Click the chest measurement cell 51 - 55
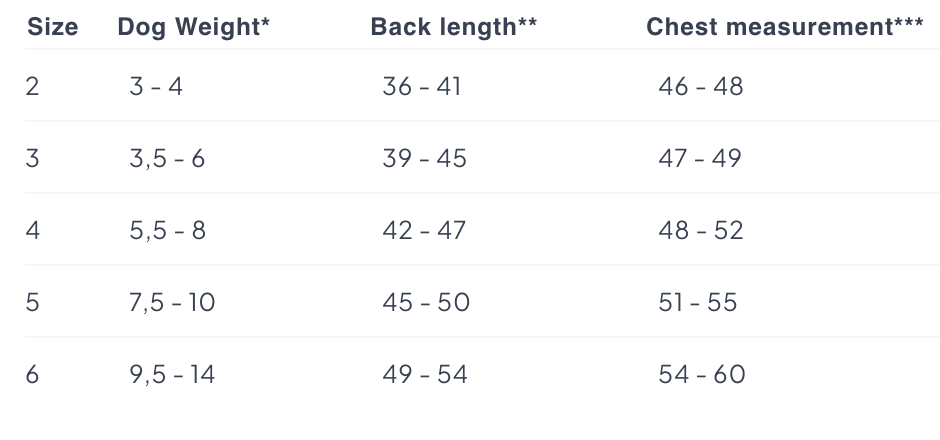Screen dimensions: 940x440 (698, 302)
